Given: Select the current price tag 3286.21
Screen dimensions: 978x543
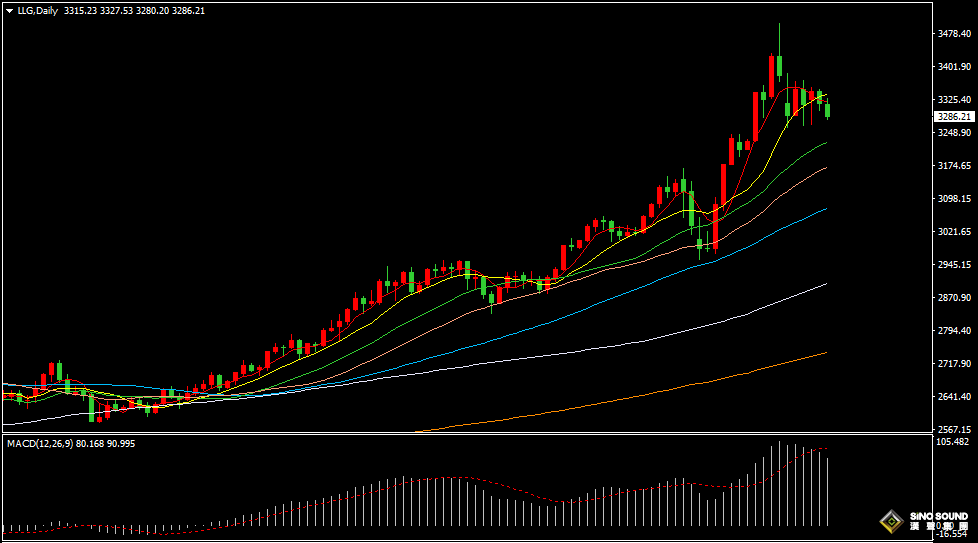Looking at the screenshot, I should [954, 117].
